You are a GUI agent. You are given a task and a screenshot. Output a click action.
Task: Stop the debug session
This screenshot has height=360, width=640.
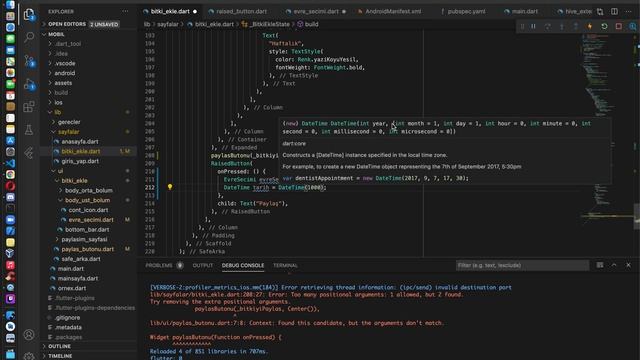tap(619, 26)
